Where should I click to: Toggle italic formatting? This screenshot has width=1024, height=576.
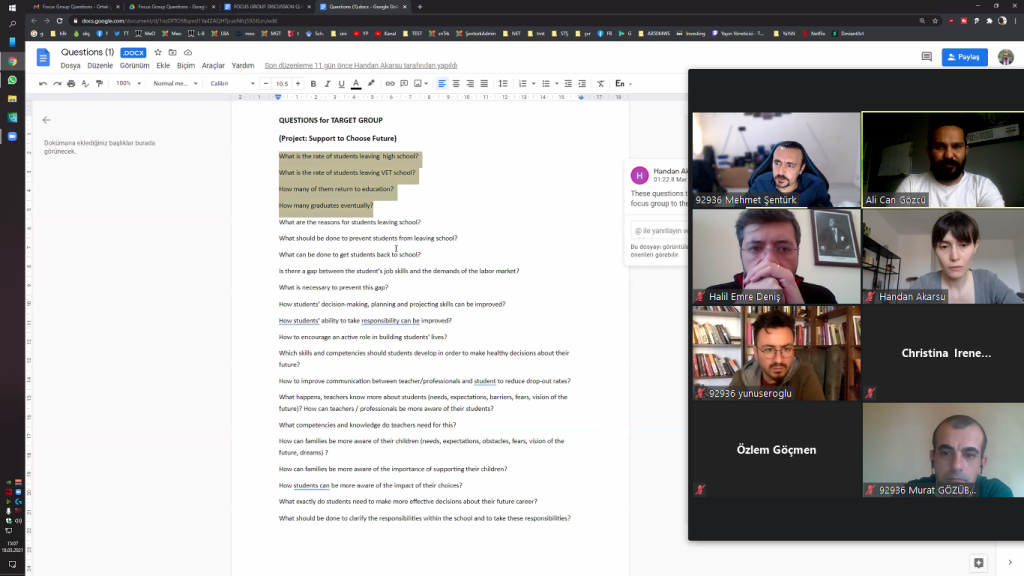(x=327, y=84)
